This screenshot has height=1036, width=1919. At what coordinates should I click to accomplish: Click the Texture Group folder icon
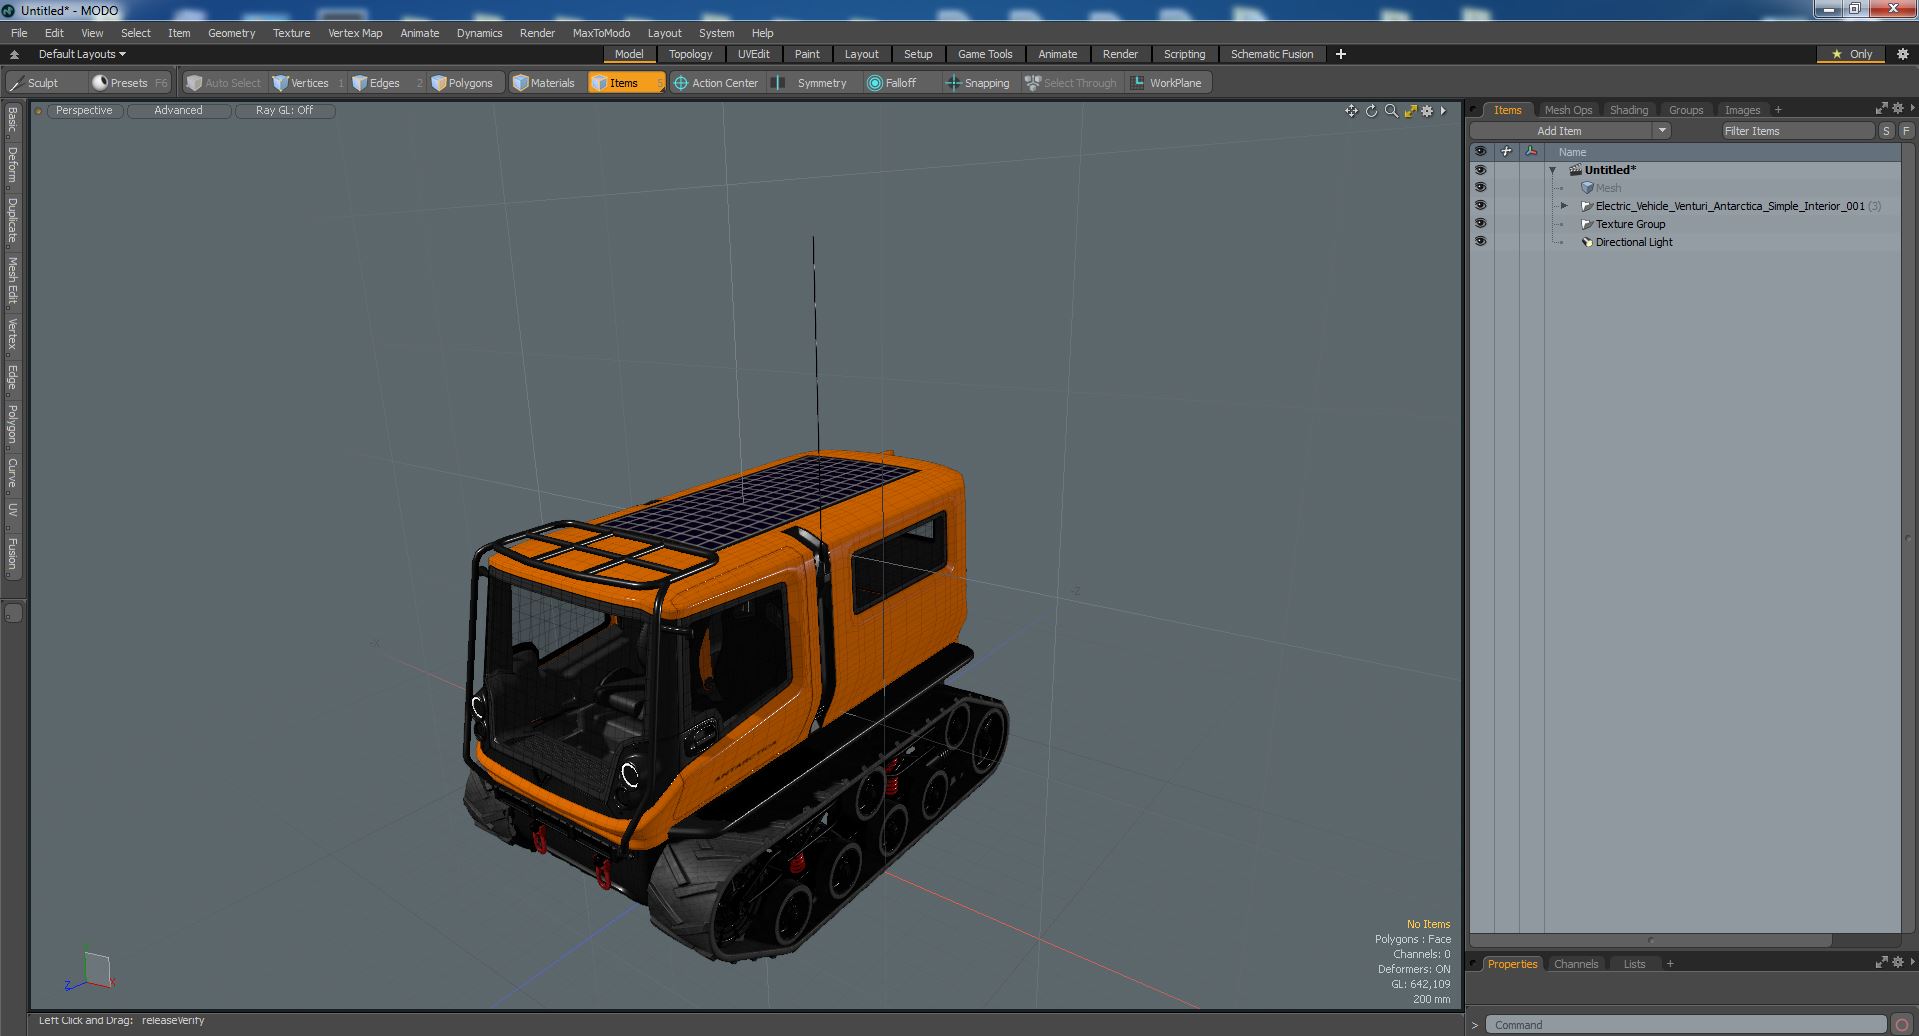[x=1587, y=224]
